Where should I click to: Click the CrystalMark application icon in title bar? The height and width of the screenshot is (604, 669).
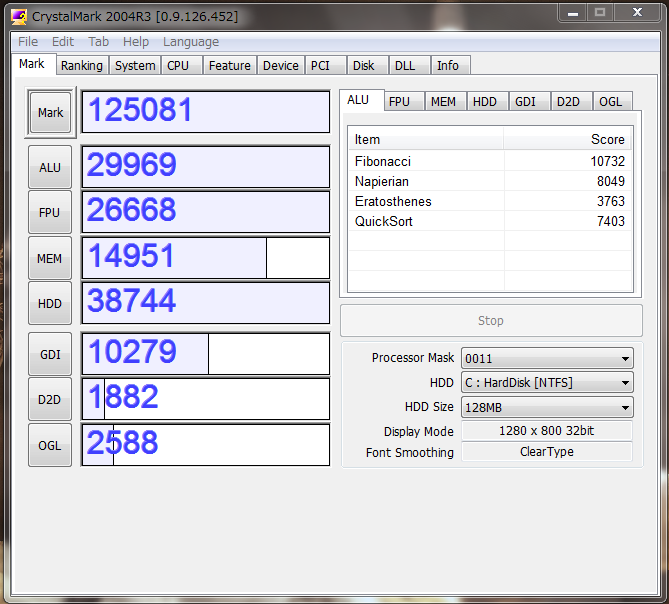[x=19, y=17]
